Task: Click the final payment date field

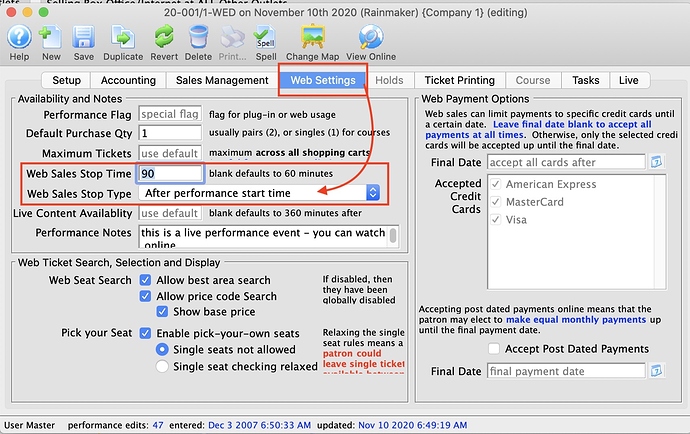Action: (x=566, y=371)
